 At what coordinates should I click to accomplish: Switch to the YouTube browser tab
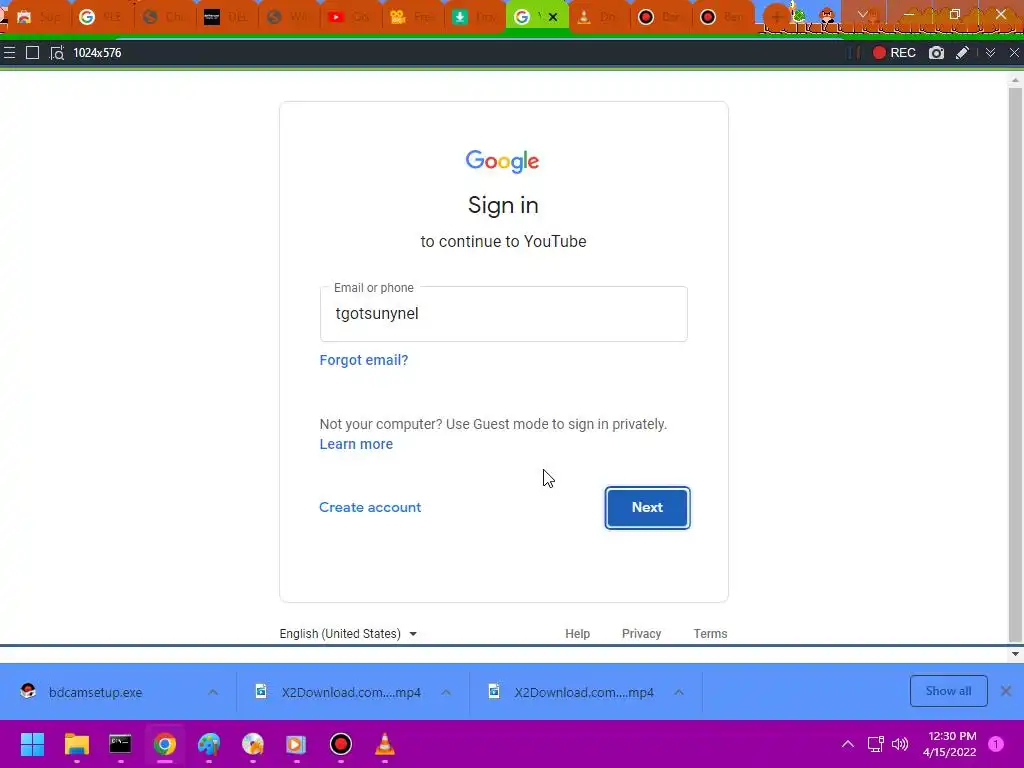349,17
